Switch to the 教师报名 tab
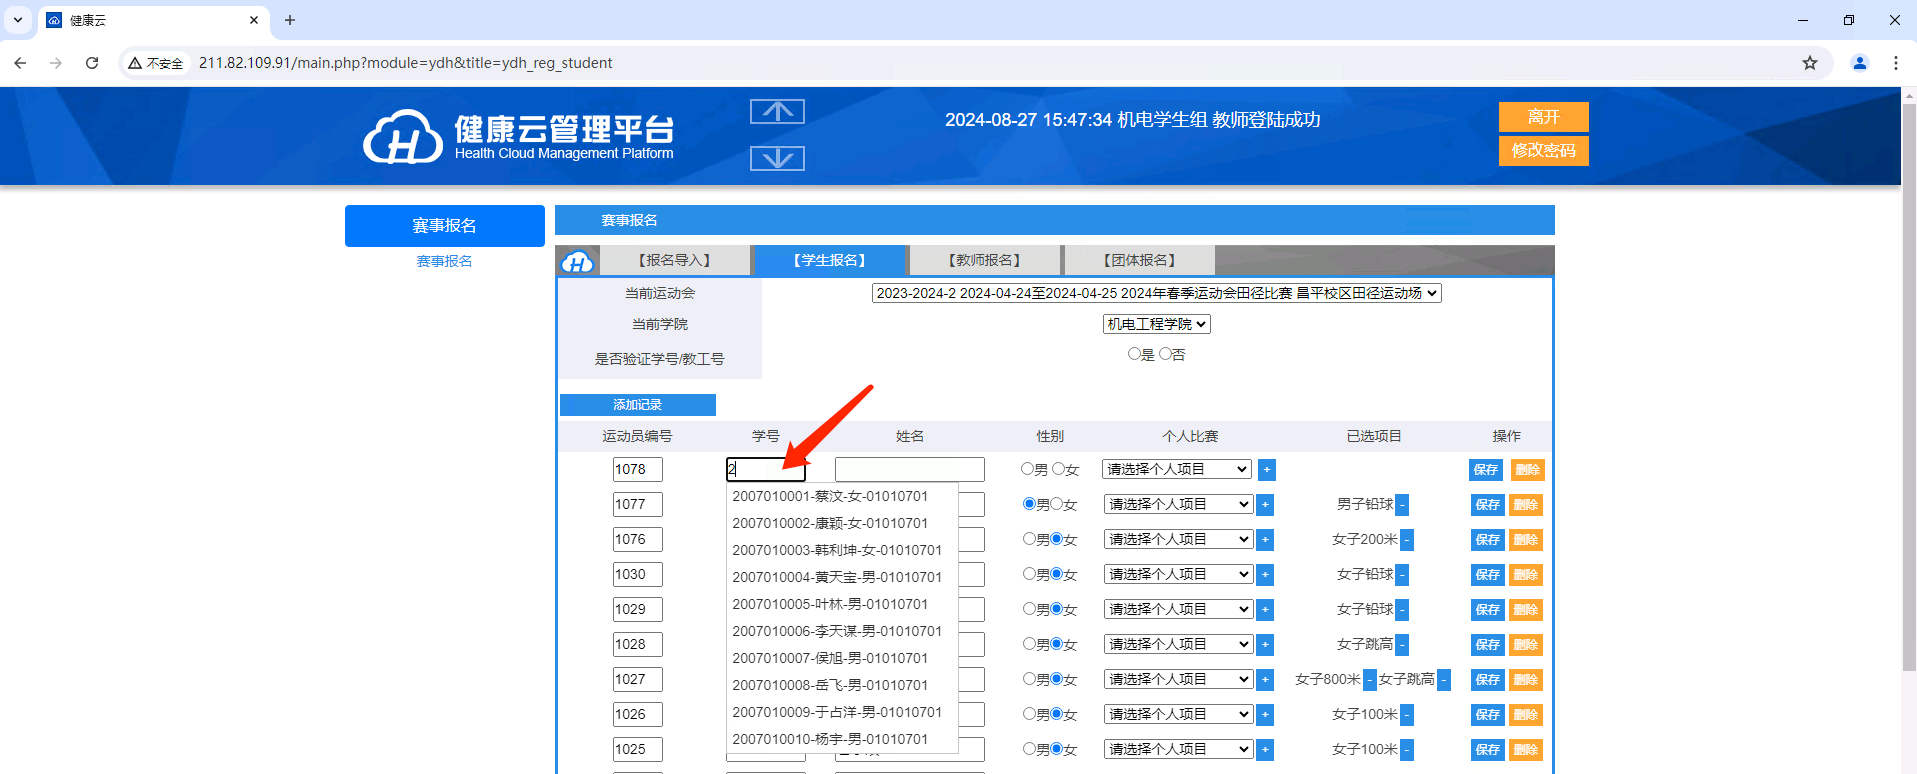The image size is (1917, 774). coord(984,260)
